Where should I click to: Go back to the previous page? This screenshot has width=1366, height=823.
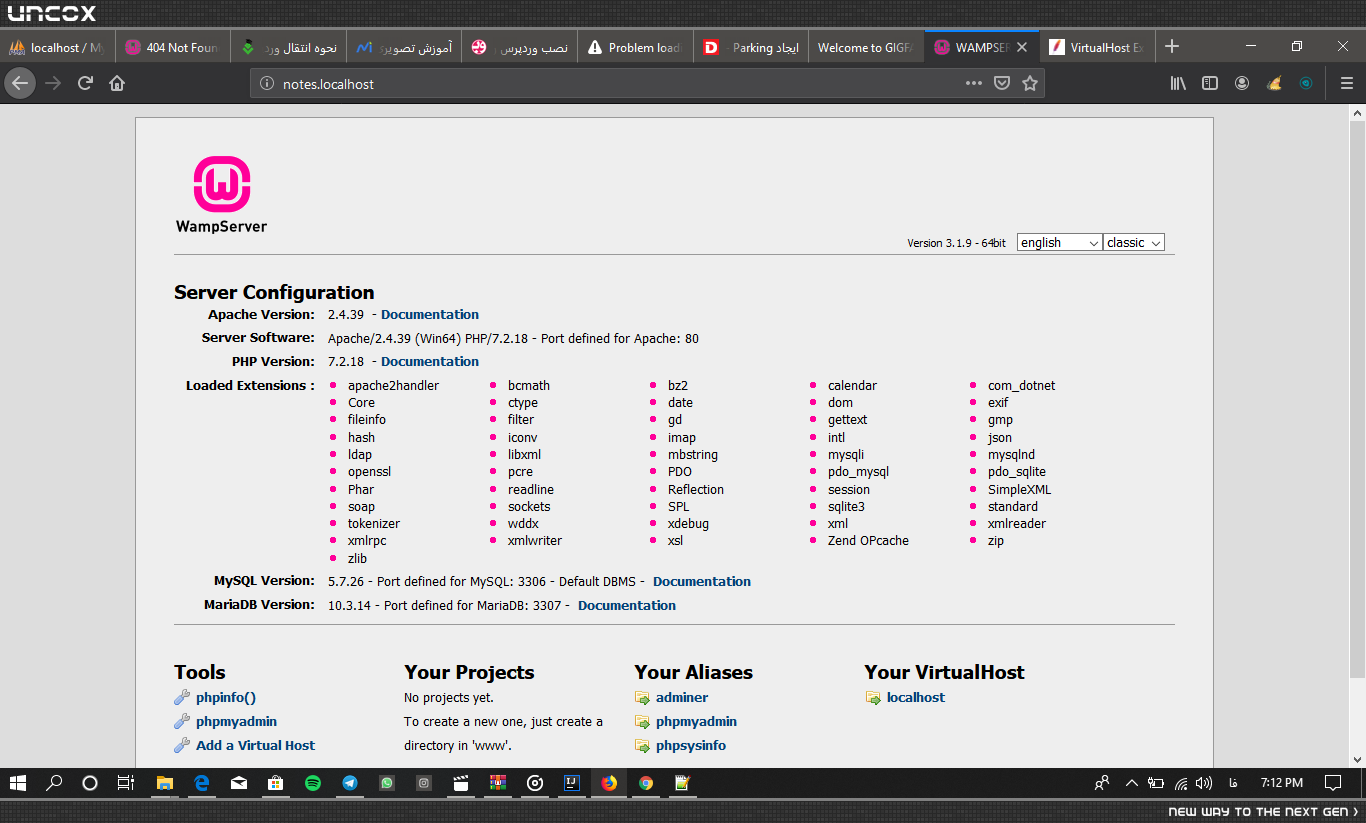coord(20,83)
